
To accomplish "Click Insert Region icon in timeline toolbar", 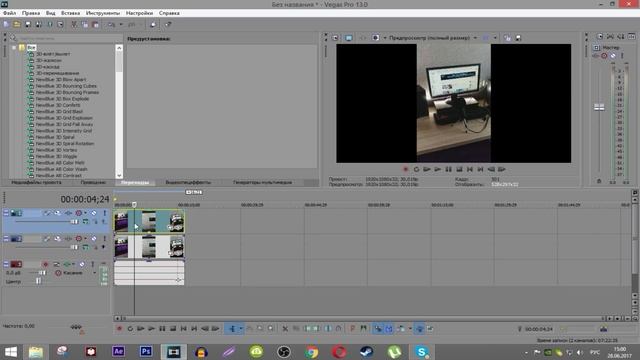I will click(x=363, y=329).
